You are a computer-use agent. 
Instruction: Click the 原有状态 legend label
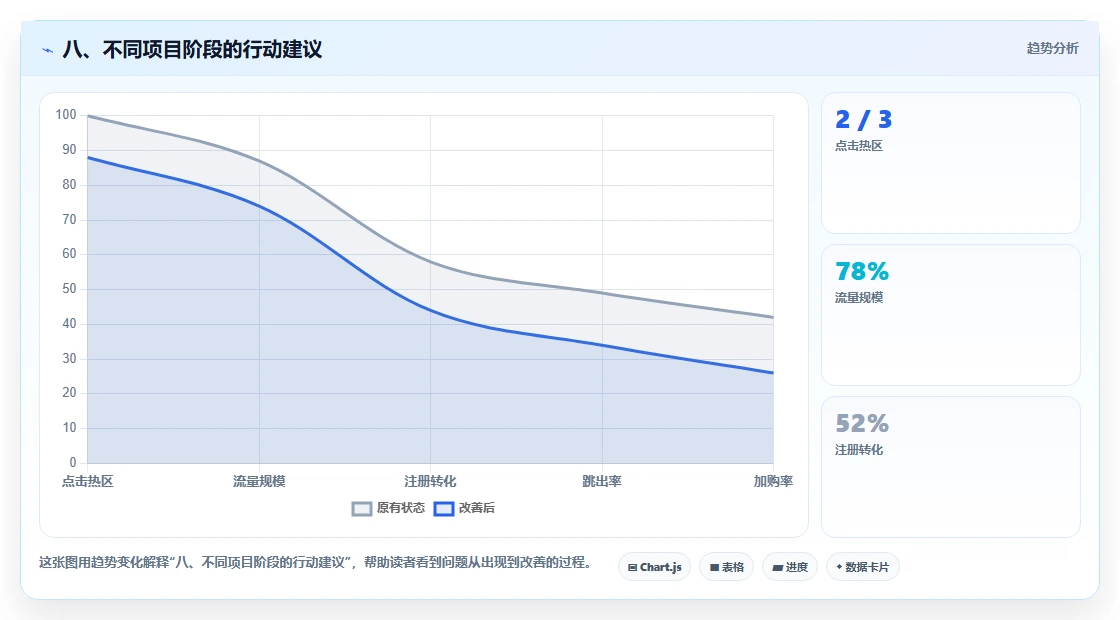(401, 508)
